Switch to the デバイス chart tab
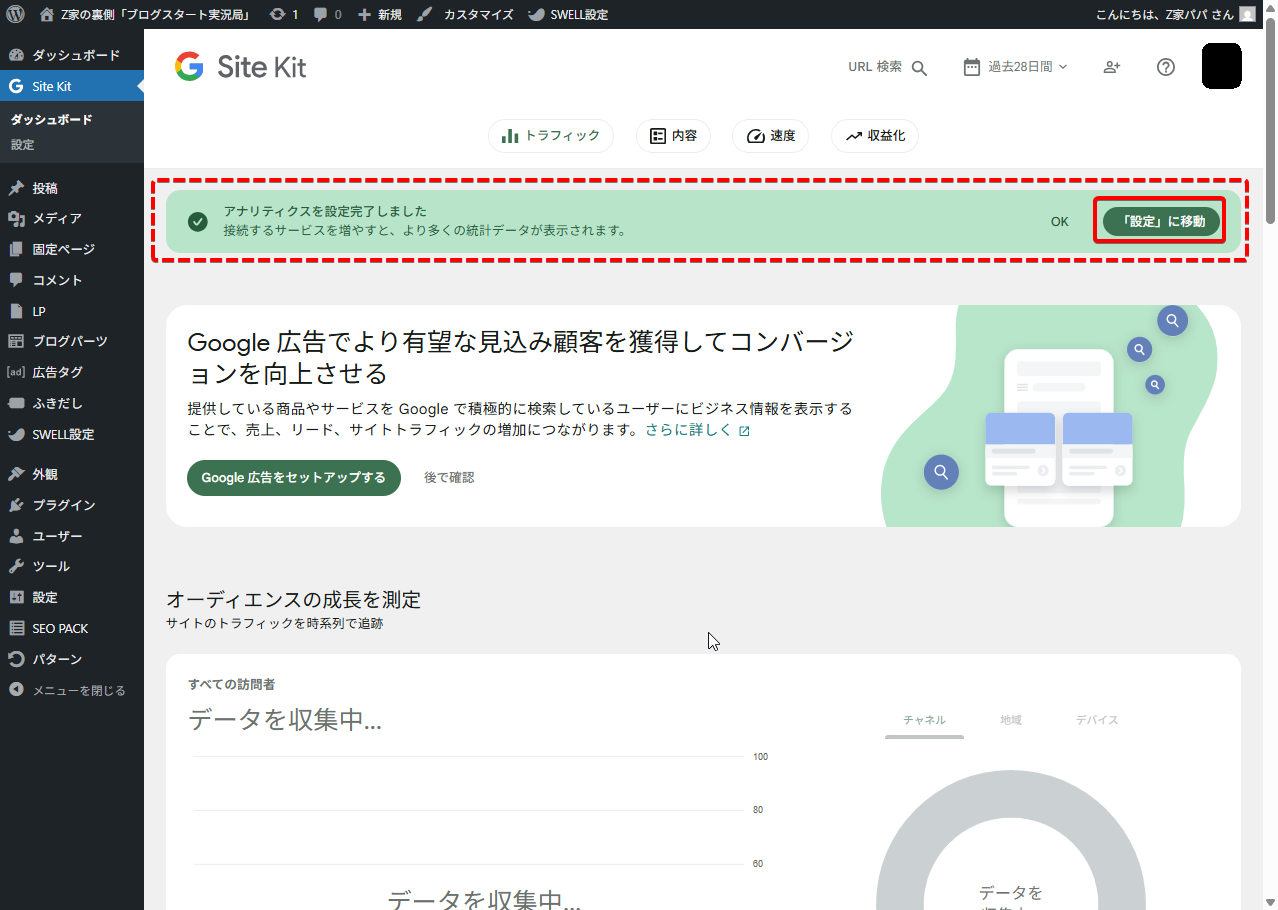This screenshot has height=910, width=1278. pyautogui.click(x=1097, y=720)
